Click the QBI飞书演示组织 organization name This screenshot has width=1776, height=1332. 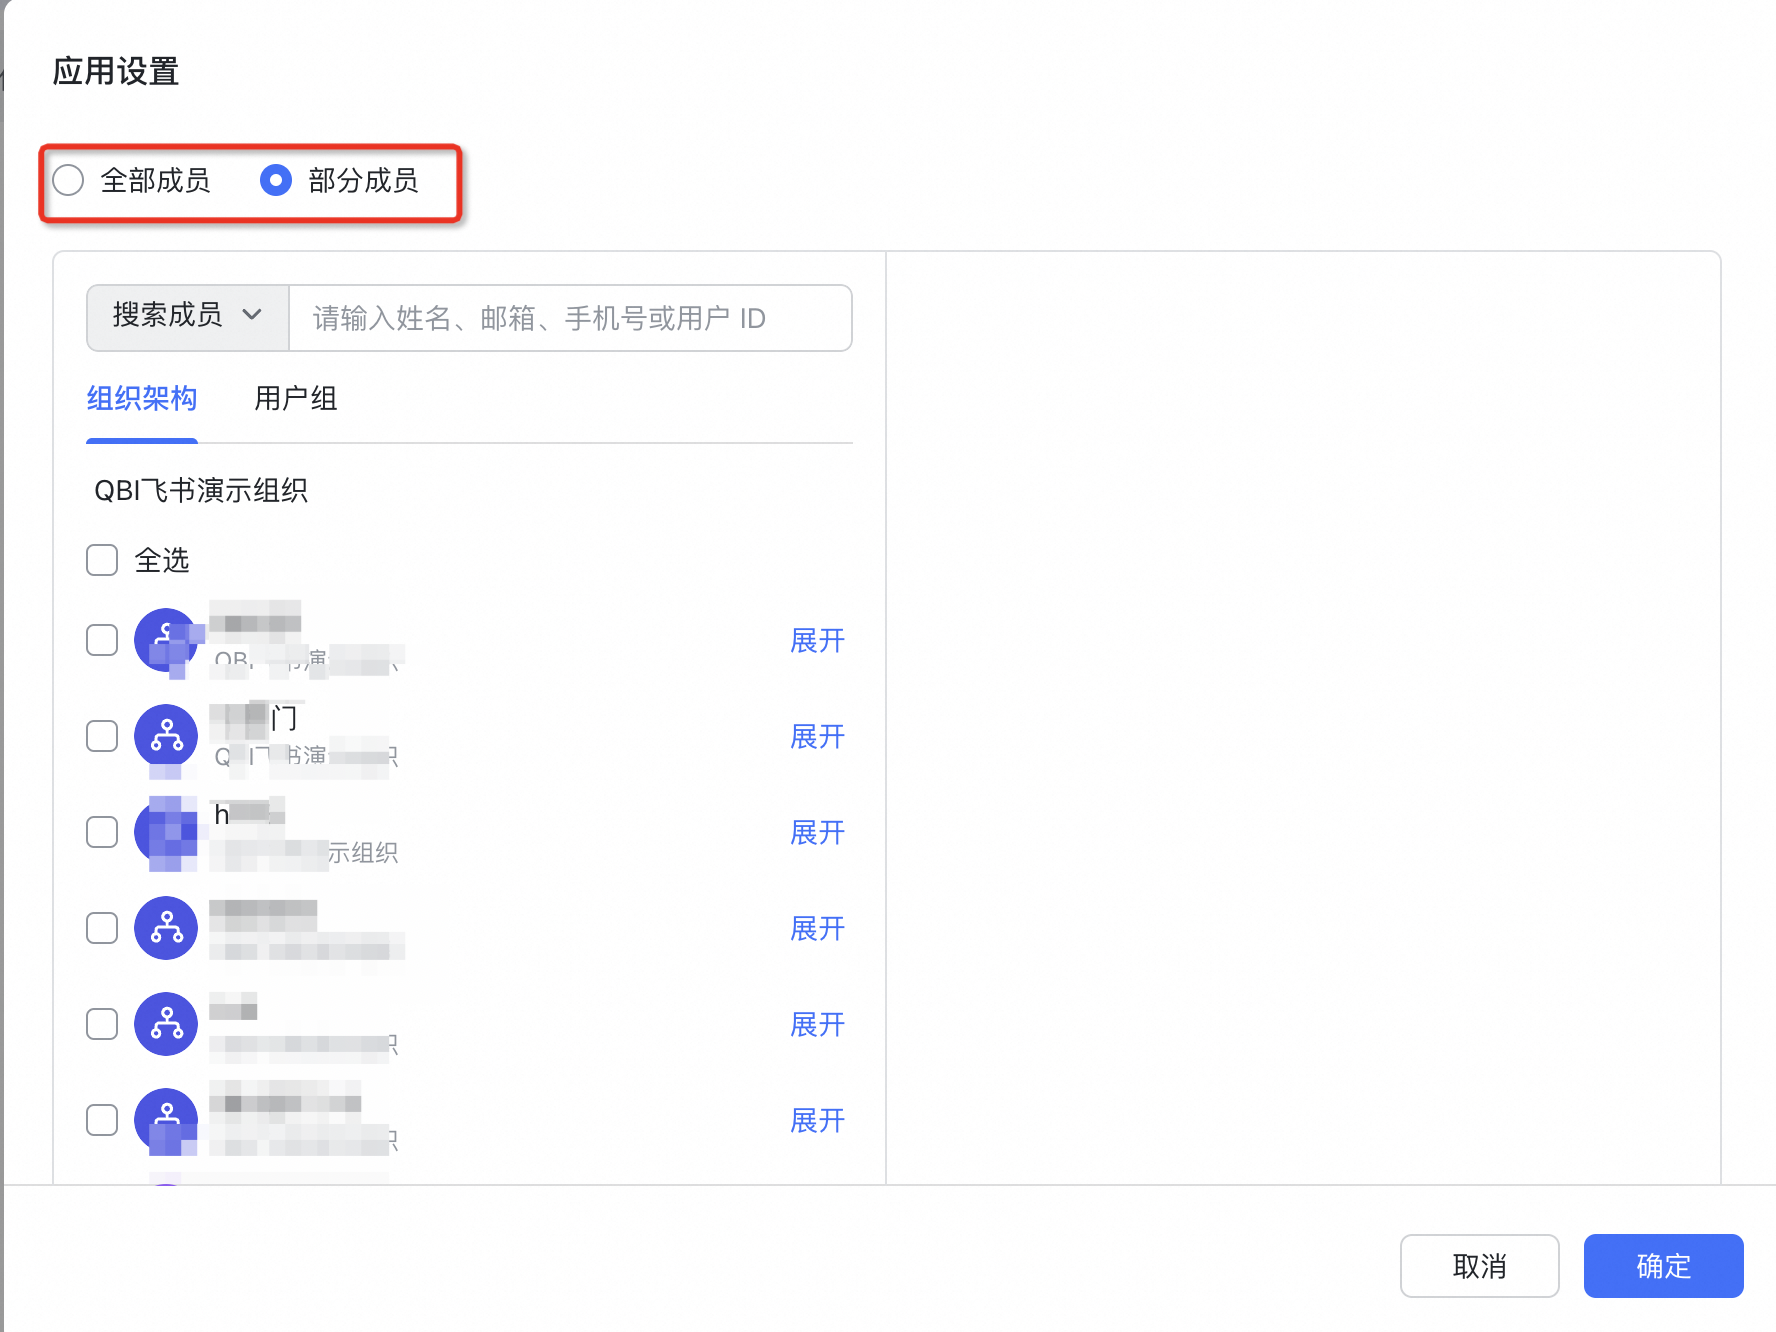(201, 490)
